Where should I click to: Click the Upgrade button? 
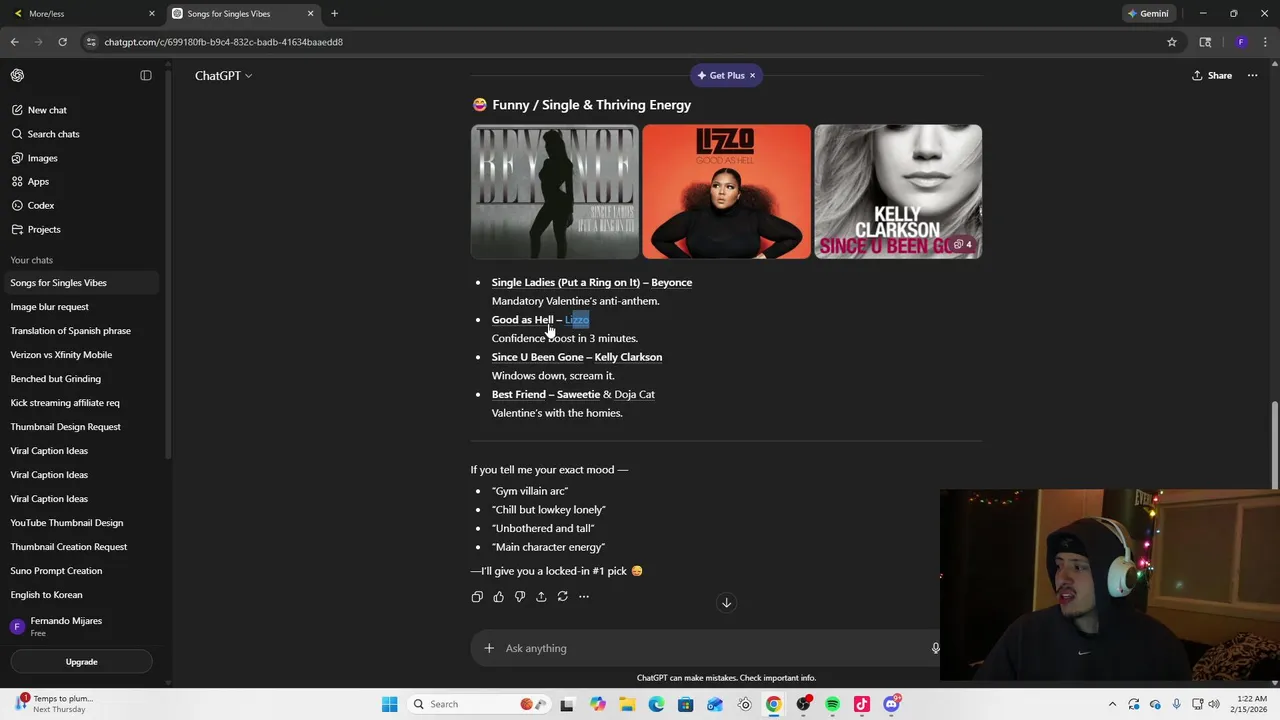pos(82,662)
